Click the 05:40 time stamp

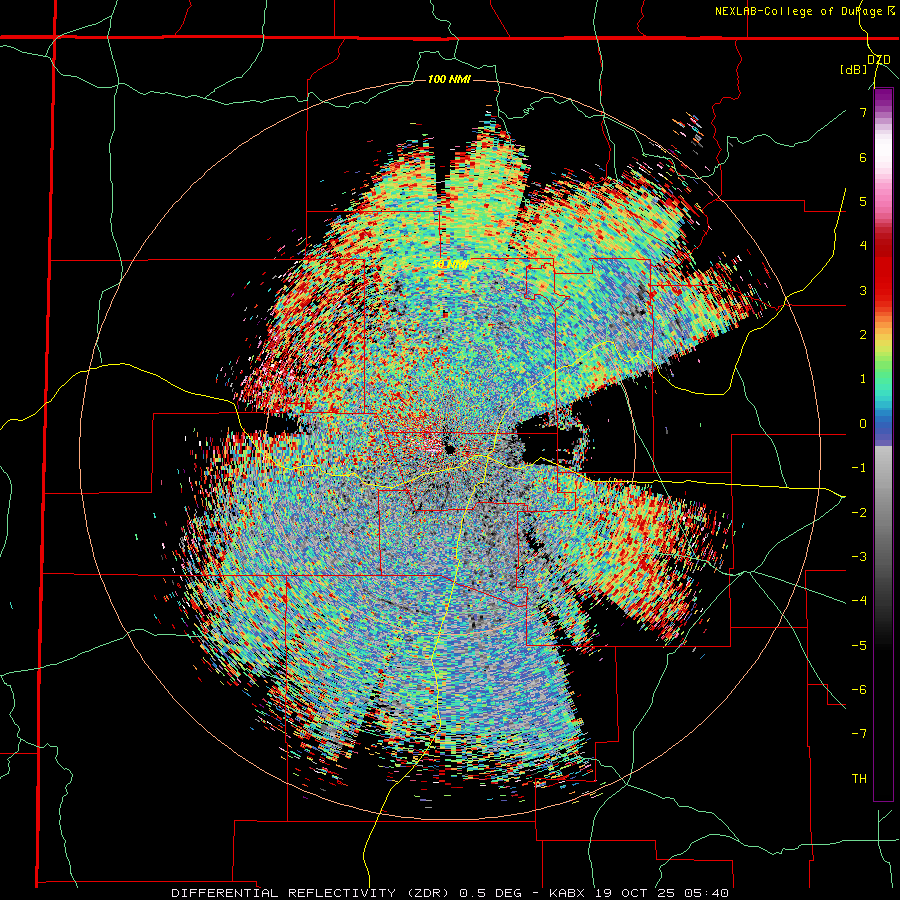click(x=707, y=893)
